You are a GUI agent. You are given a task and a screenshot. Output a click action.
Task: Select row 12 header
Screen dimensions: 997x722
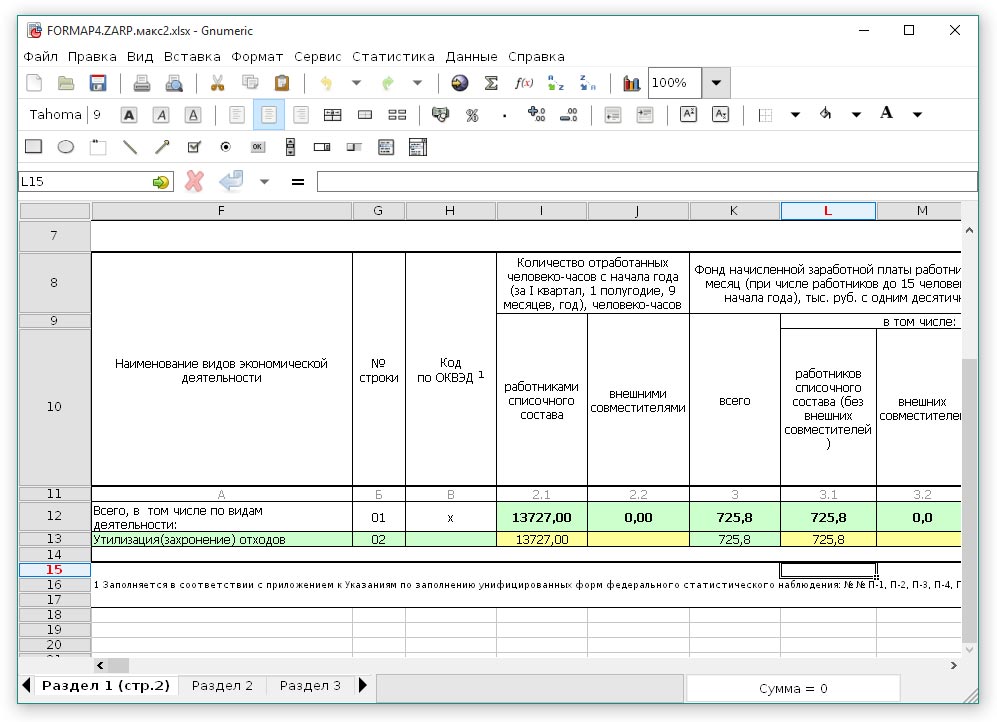pos(54,516)
